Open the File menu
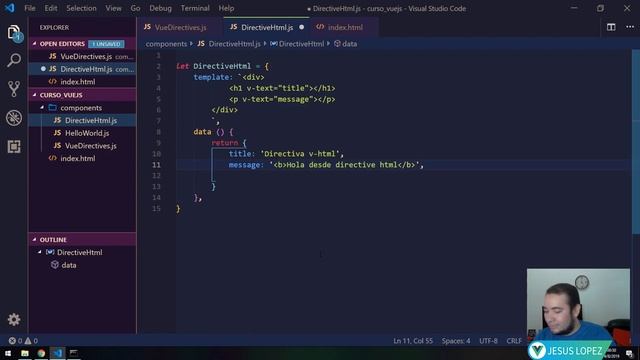640x360 pixels. [30, 8]
